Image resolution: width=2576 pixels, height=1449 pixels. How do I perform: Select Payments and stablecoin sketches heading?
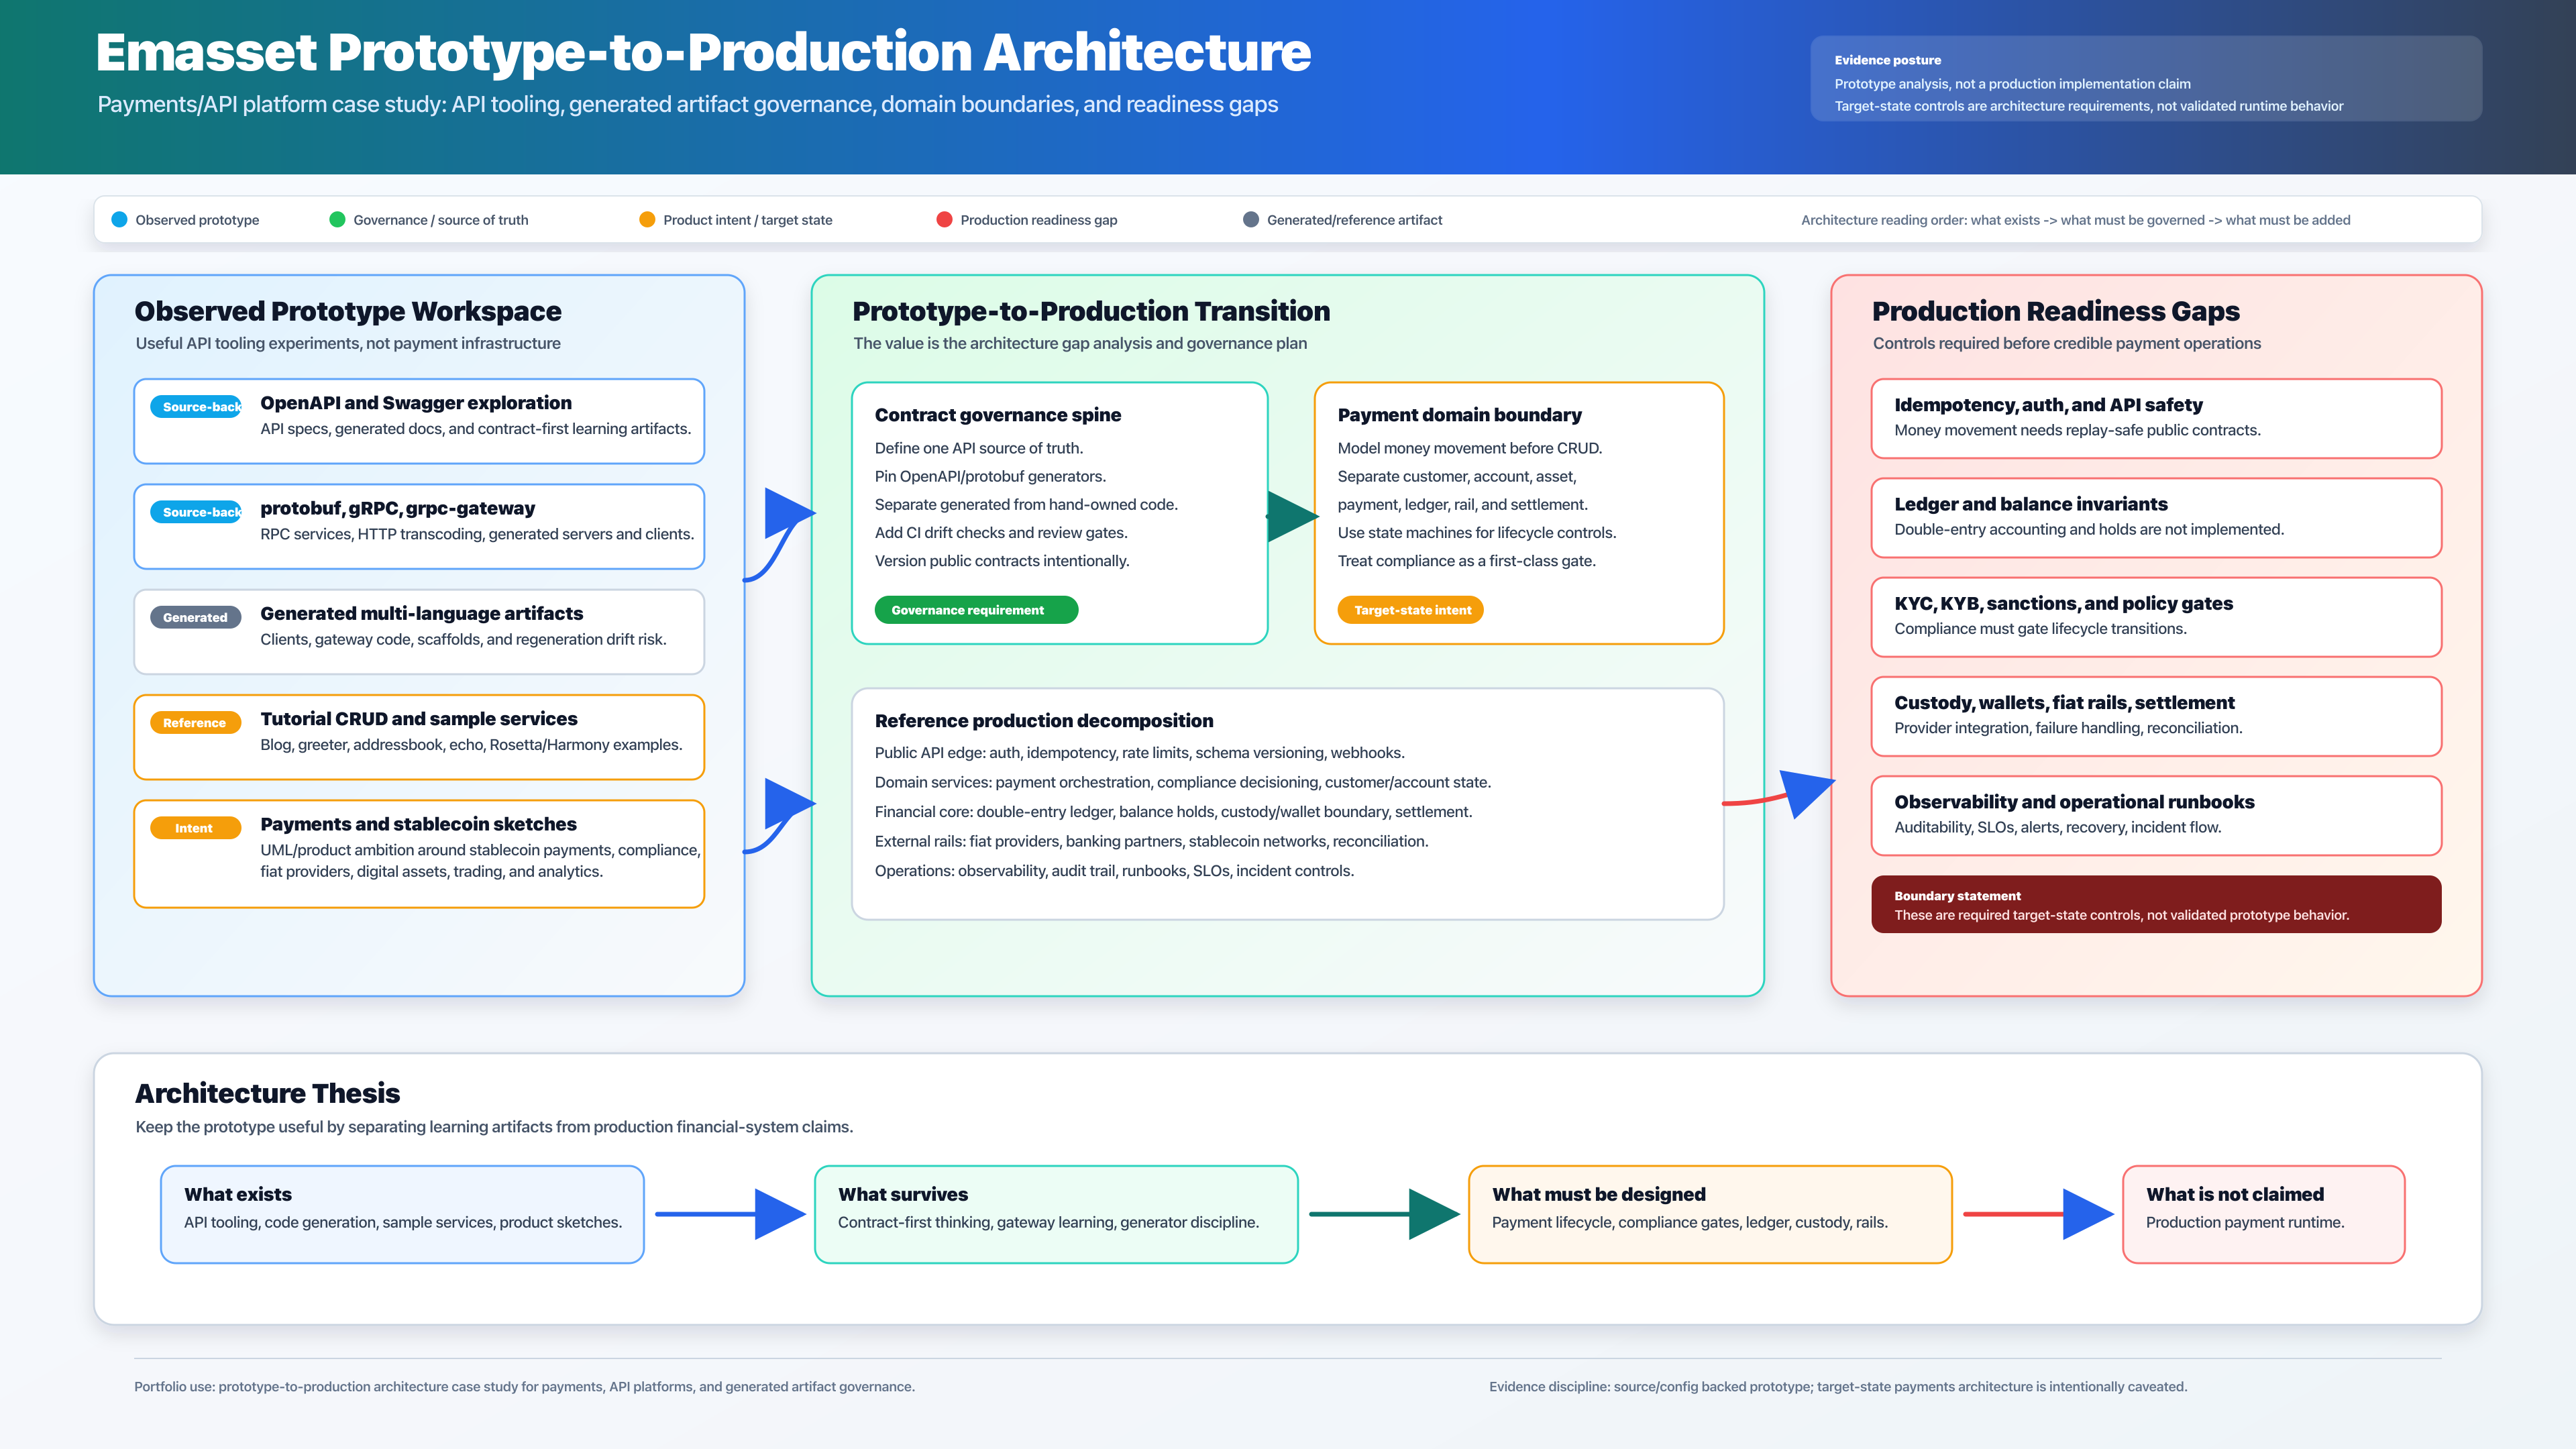(x=419, y=824)
